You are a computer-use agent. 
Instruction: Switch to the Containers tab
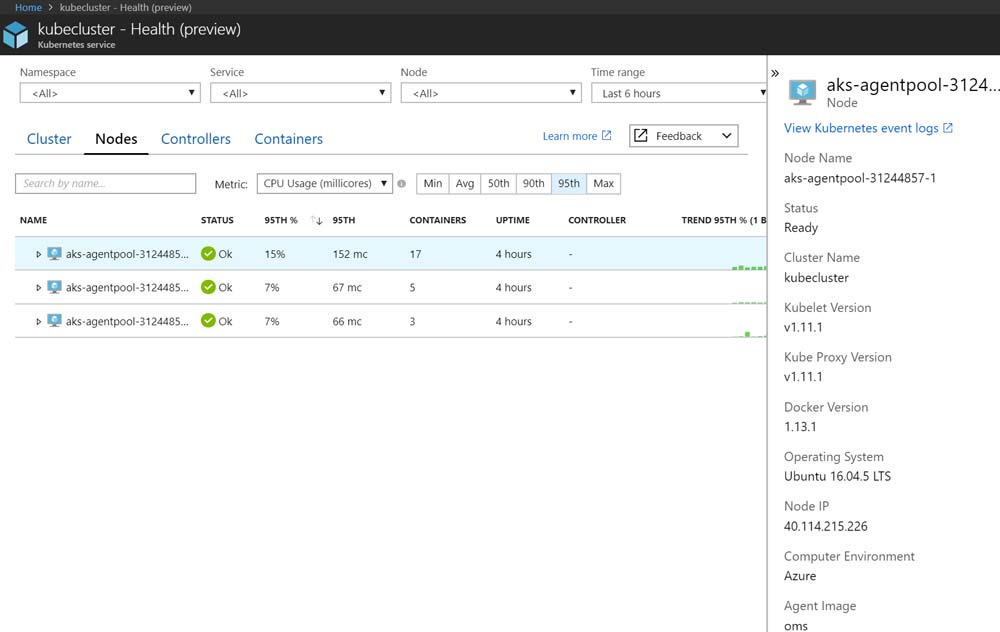tap(288, 139)
